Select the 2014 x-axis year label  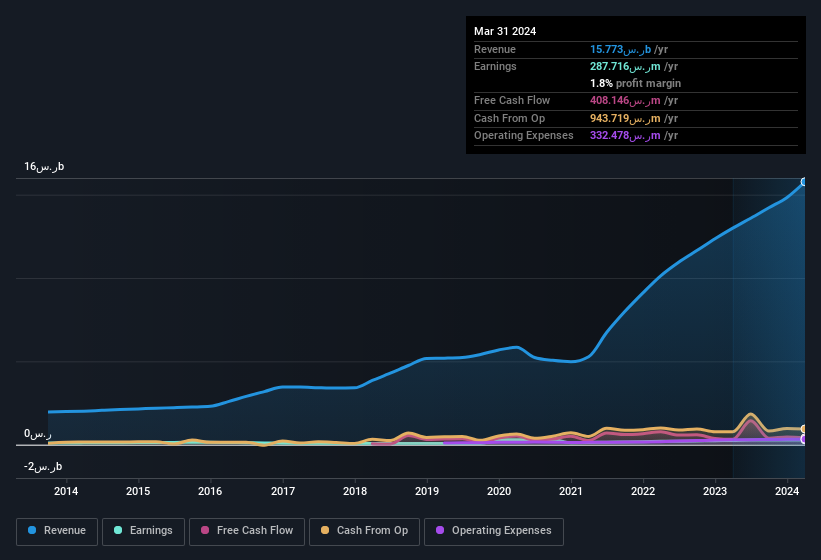pyautogui.click(x=66, y=491)
